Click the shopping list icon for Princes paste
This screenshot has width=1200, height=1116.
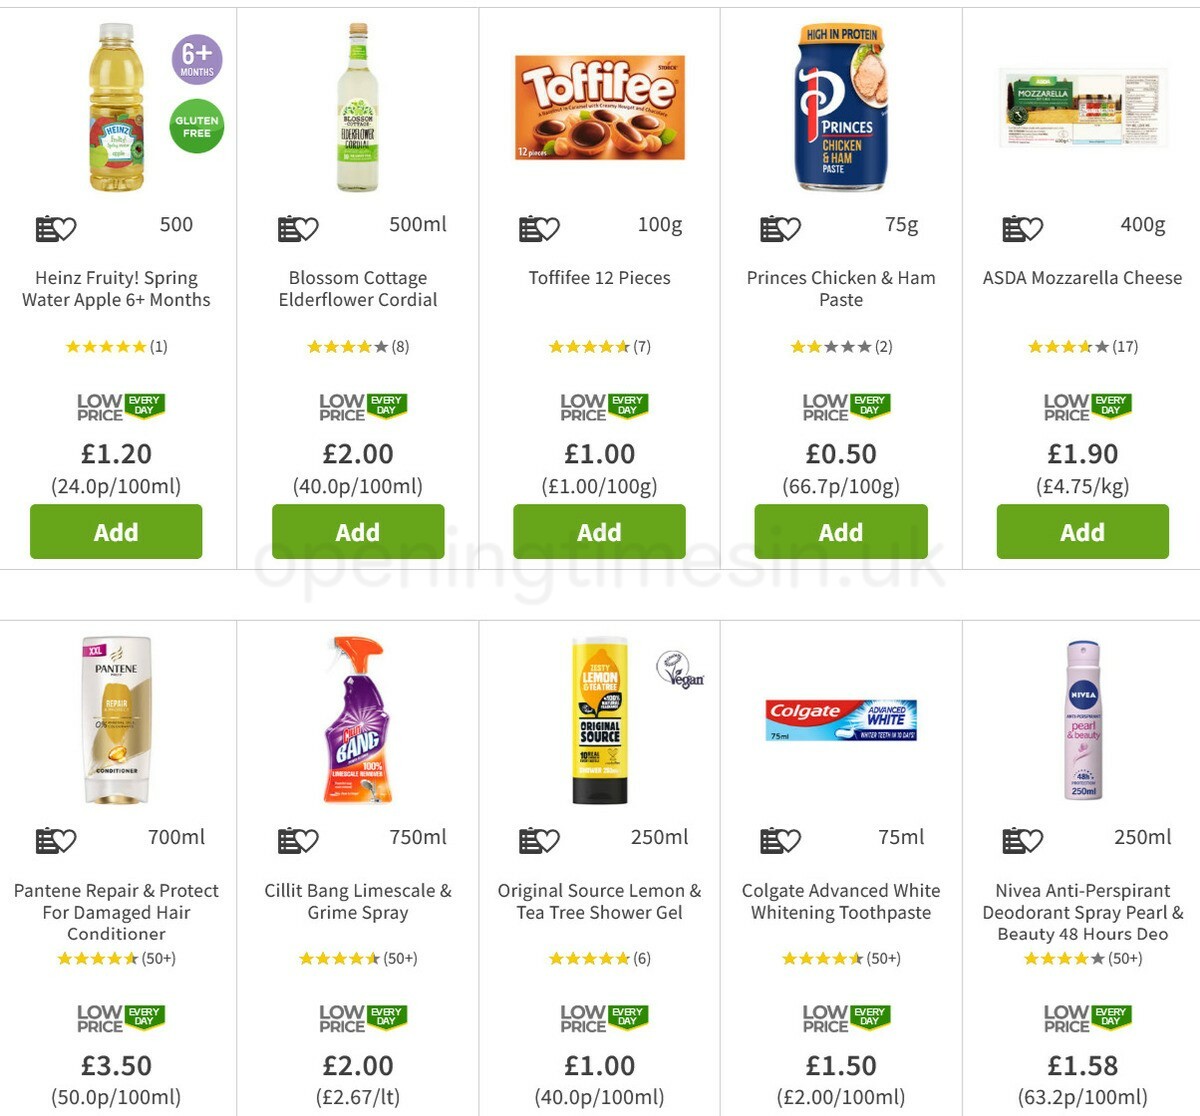[x=771, y=227]
